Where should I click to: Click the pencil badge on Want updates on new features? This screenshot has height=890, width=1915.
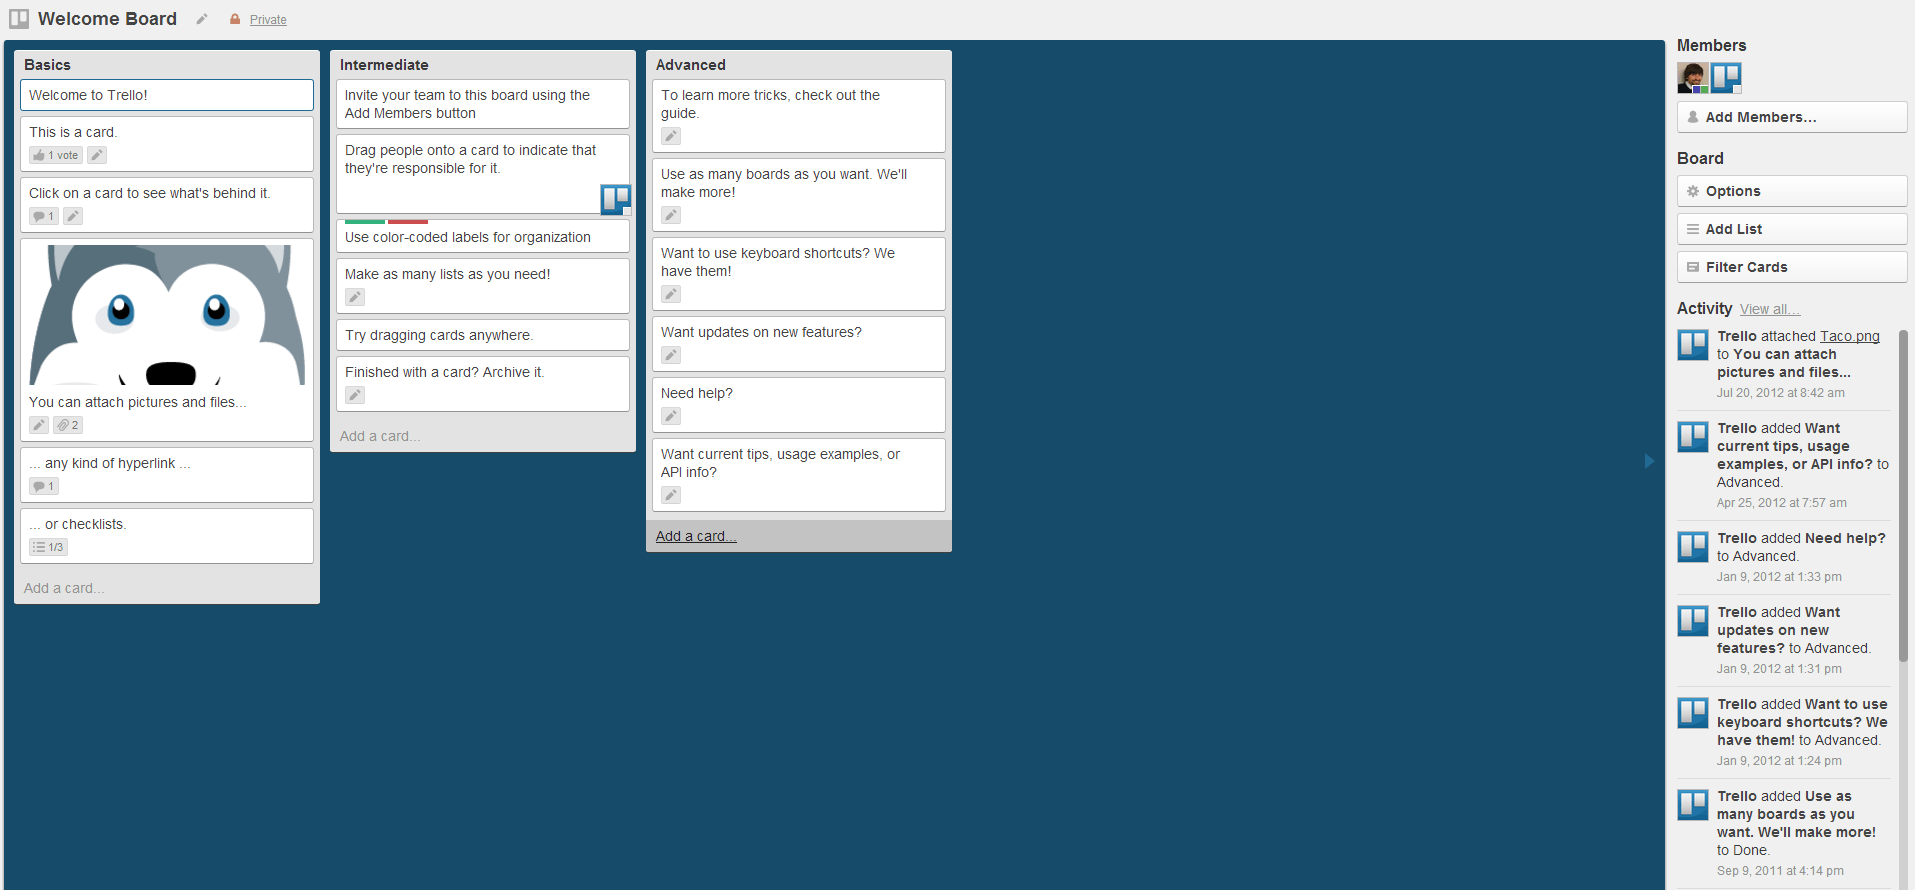671,355
